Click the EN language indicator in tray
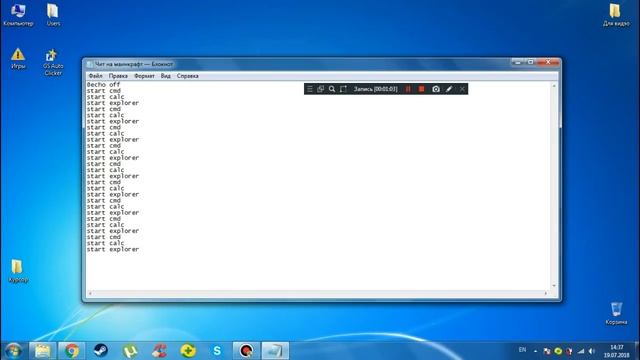This screenshot has width=640, height=360. tap(522, 350)
